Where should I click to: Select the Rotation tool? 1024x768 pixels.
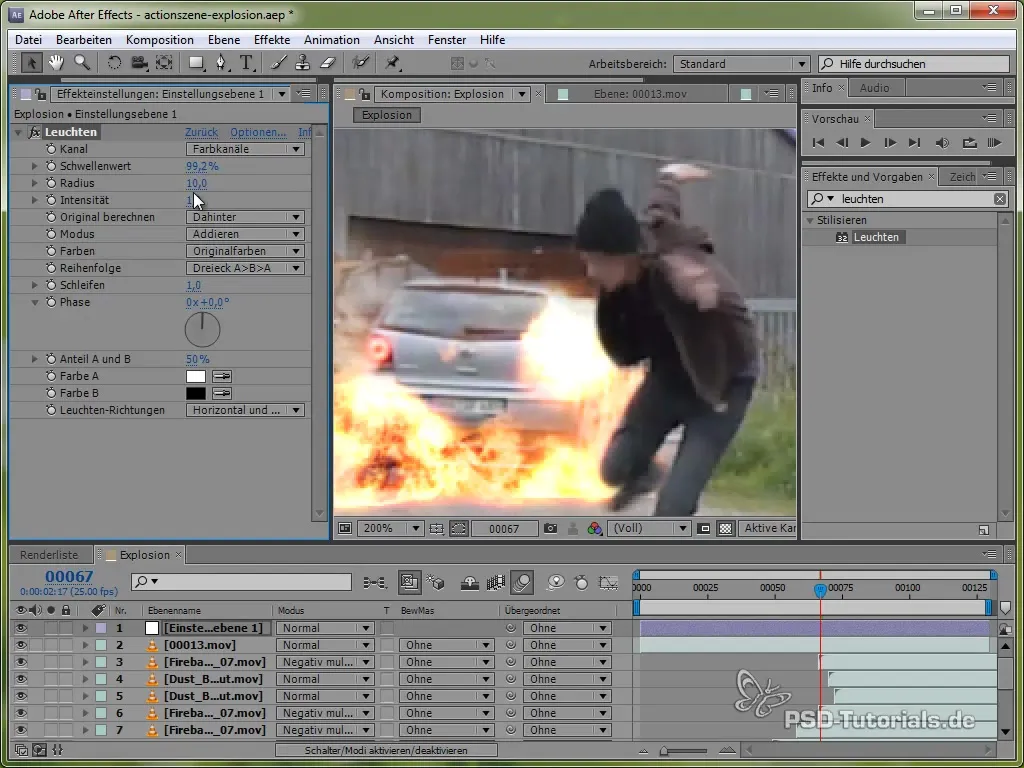tap(114, 63)
